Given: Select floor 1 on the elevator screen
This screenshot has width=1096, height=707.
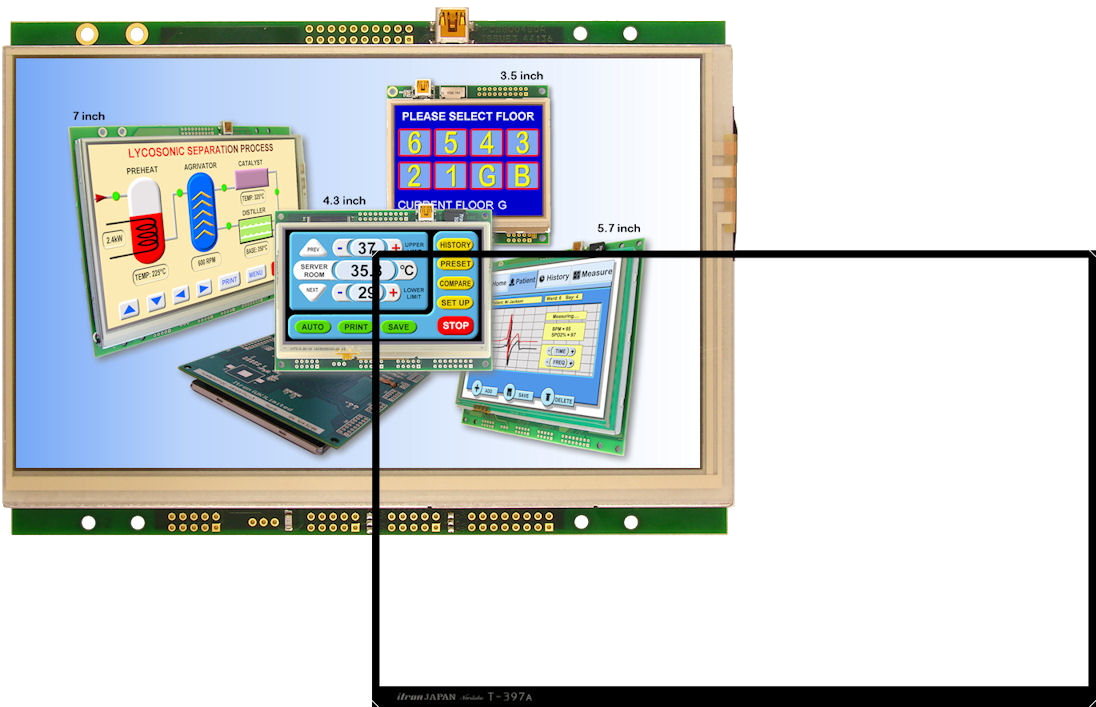Looking at the screenshot, I should pyautogui.click(x=451, y=176).
